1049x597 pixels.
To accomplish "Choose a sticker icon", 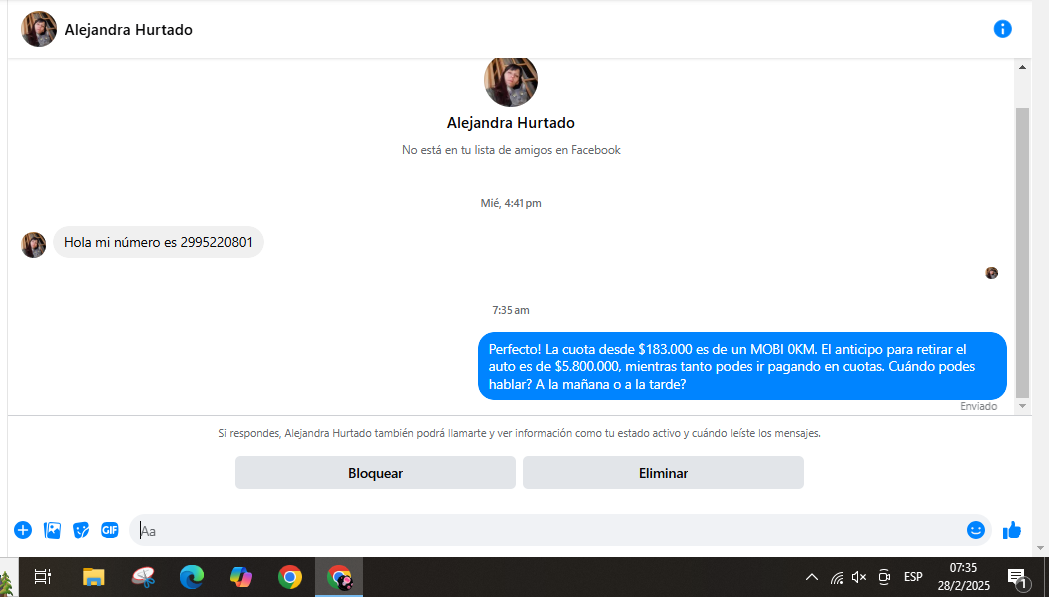I will pos(81,530).
